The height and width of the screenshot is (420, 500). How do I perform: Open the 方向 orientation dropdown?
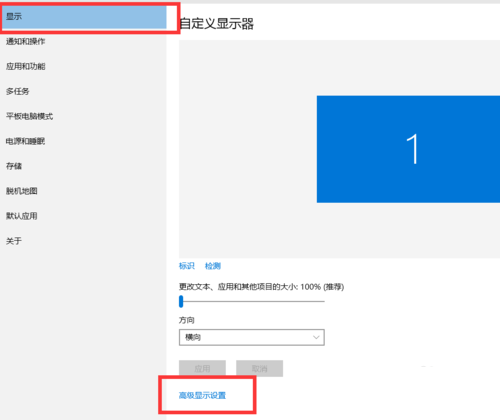click(252, 337)
